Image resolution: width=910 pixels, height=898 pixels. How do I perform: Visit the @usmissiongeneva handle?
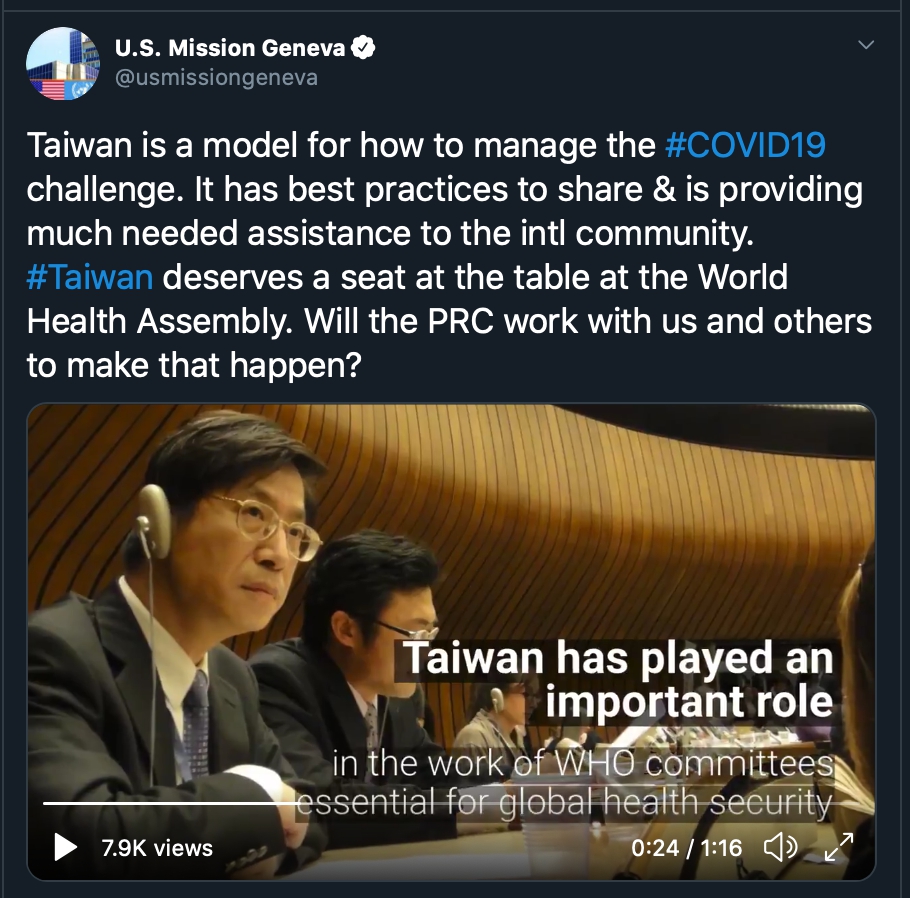pos(216,78)
